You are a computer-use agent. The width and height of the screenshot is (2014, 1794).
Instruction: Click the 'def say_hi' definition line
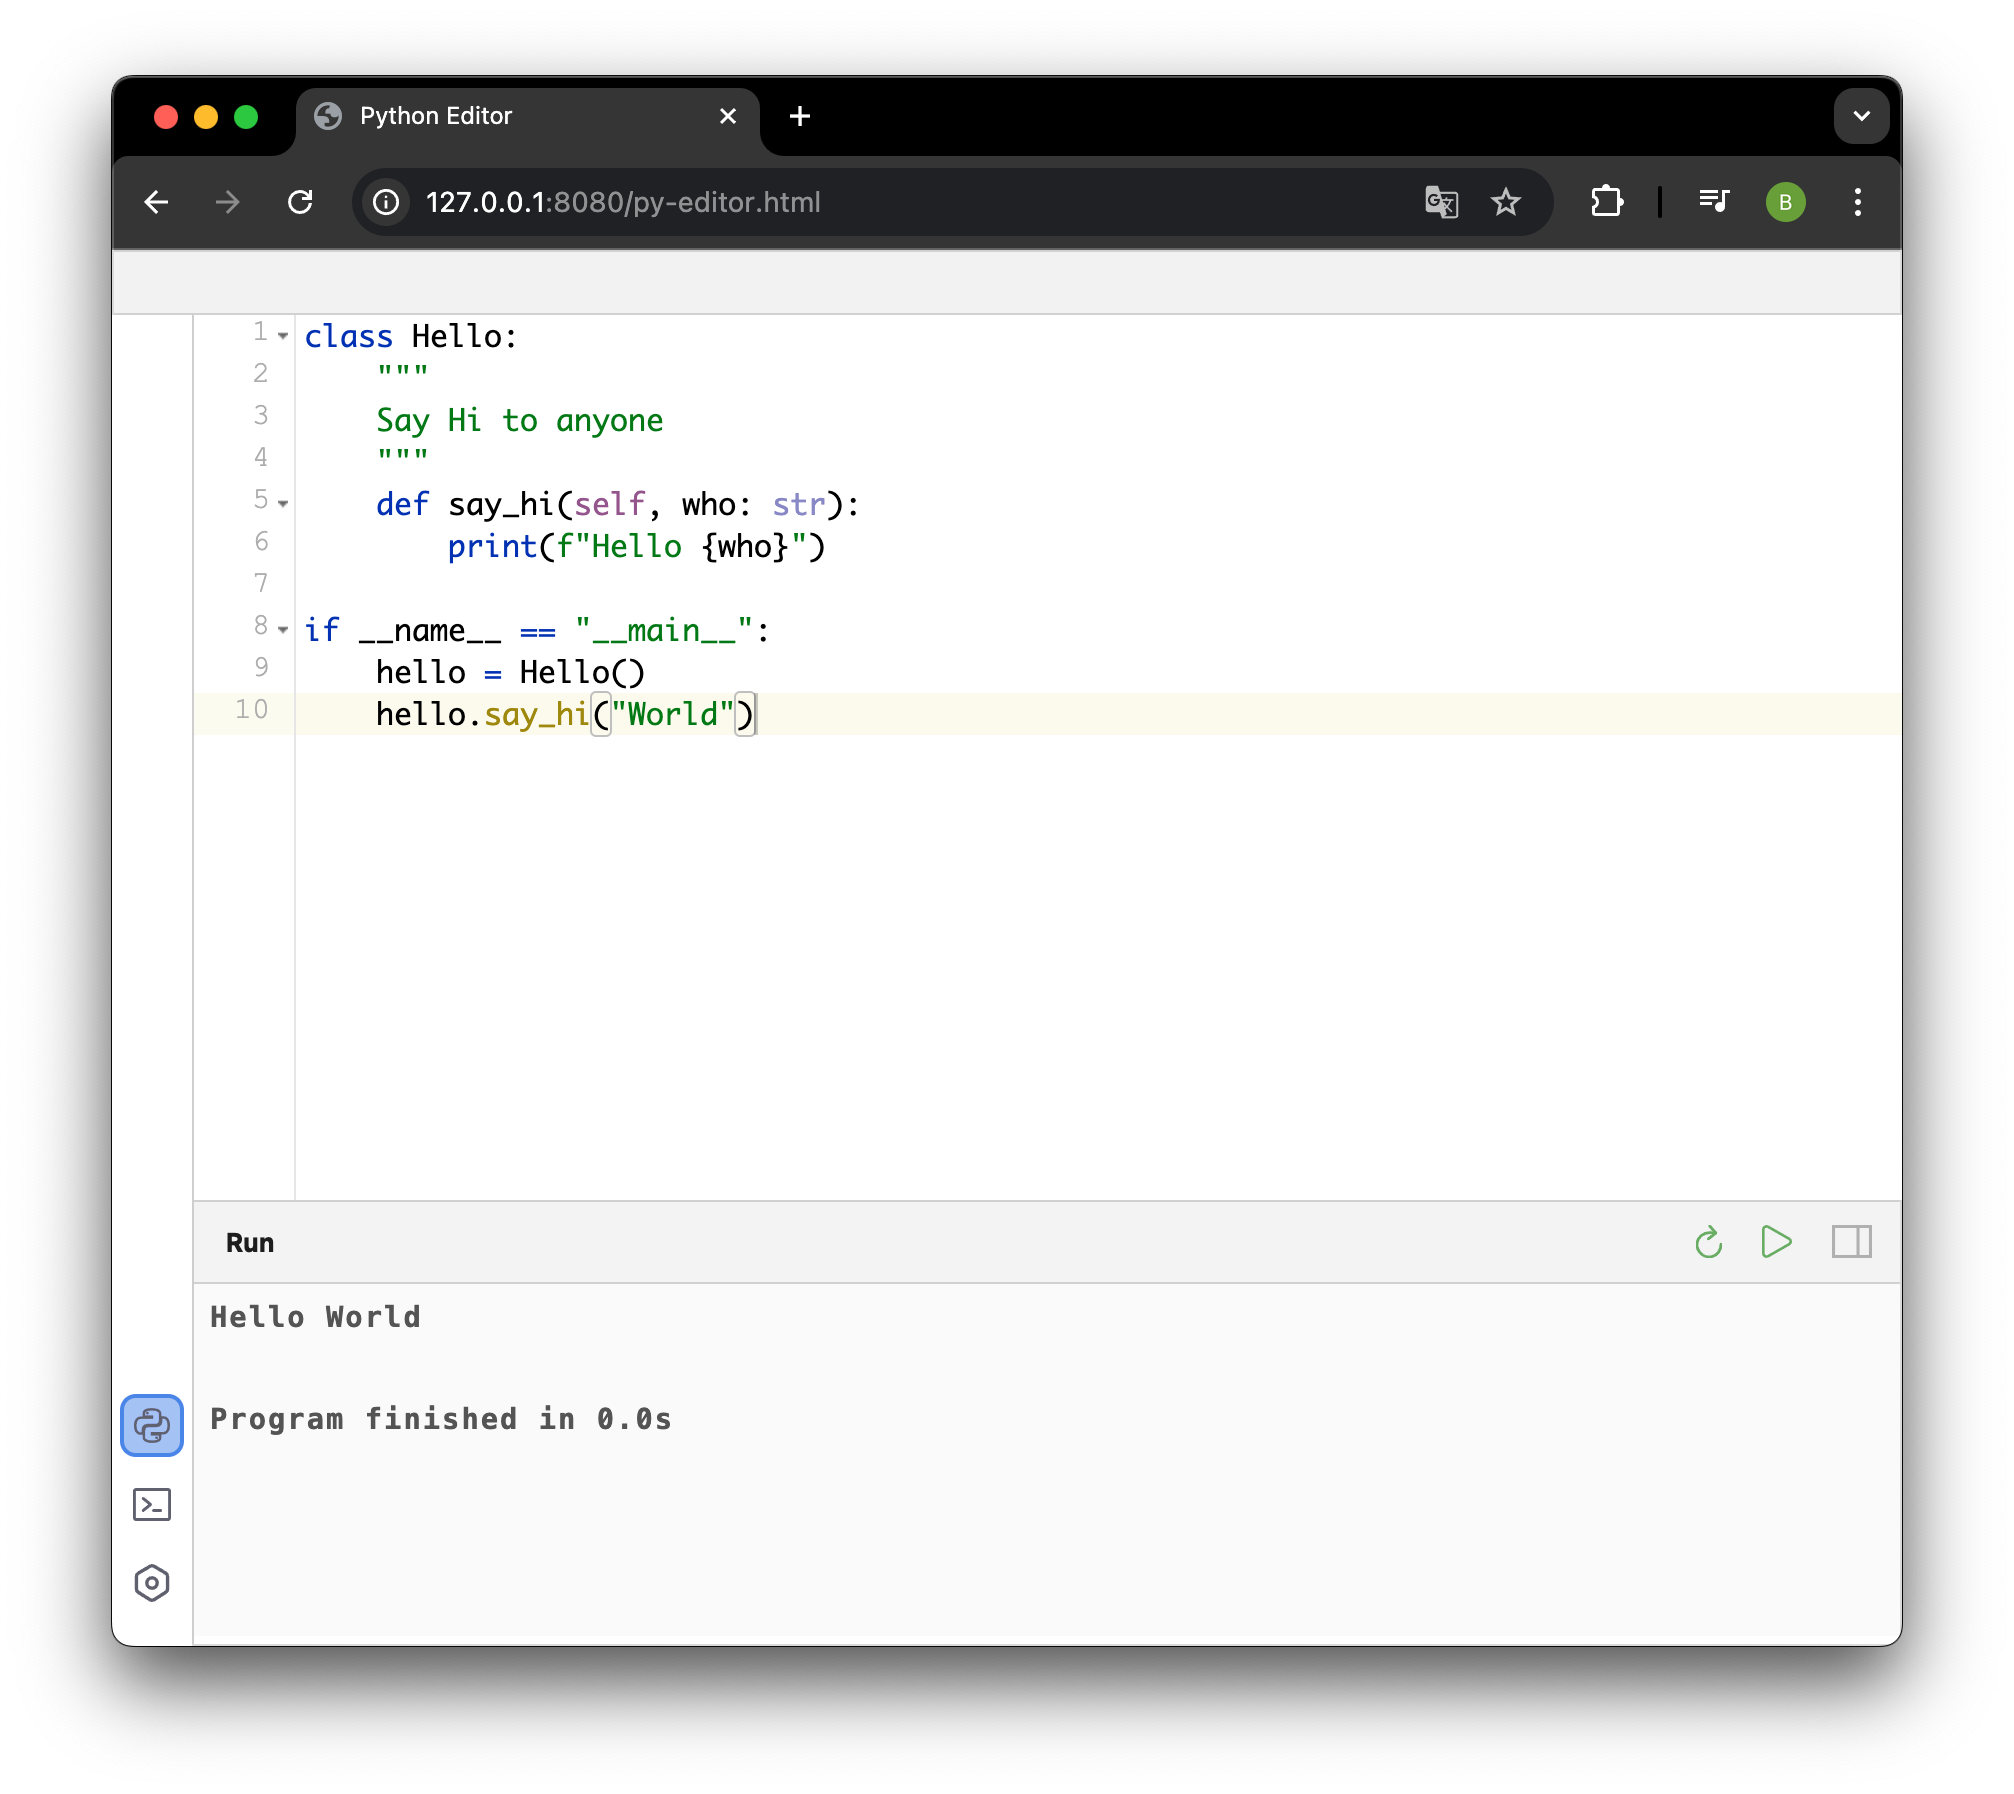(x=617, y=505)
